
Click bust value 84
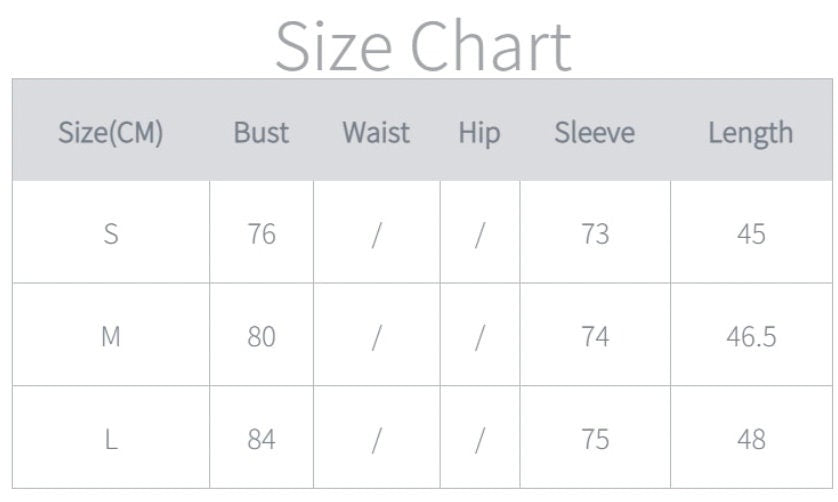tap(261, 439)
